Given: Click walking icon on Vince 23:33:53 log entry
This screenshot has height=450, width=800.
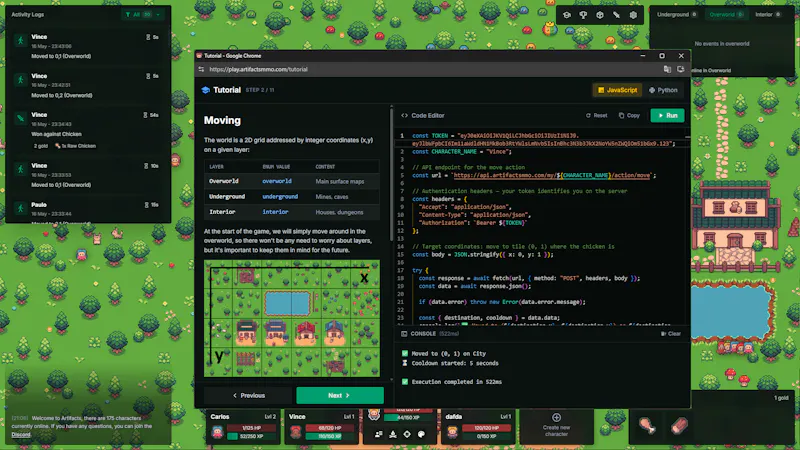Looking at the screenshot, I should coord(20,169).
